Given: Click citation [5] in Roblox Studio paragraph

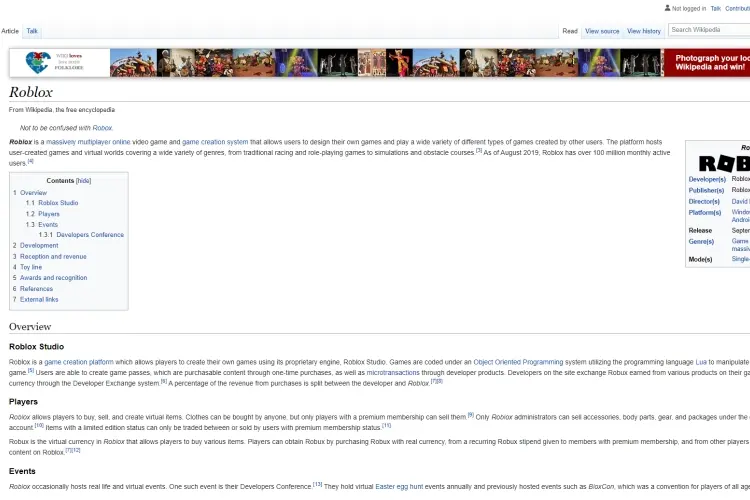Looking at the screenshot, I should pyautogui.click(x=31, y=370).
